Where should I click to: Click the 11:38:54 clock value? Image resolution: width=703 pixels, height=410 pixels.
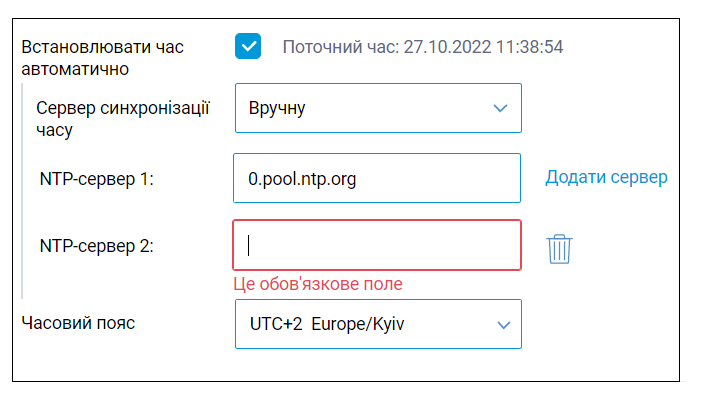click(x=530, y=47)
